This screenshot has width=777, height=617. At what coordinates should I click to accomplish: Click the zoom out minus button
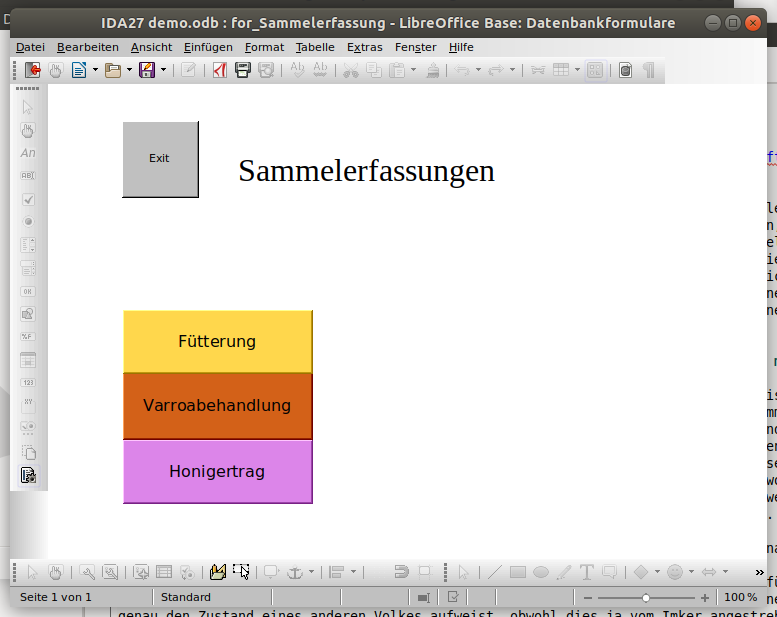(588, 598)
